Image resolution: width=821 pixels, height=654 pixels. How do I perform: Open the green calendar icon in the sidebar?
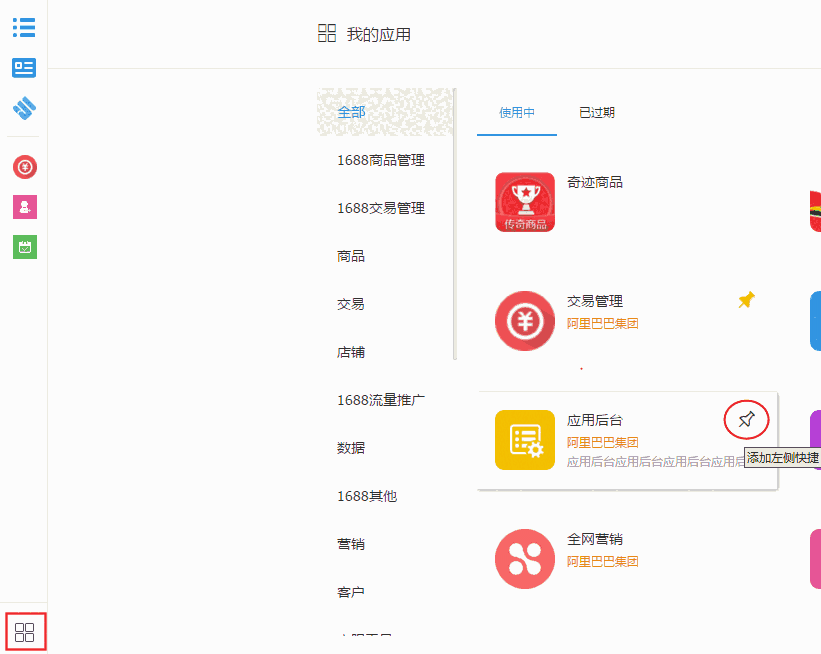click(24, 246)
